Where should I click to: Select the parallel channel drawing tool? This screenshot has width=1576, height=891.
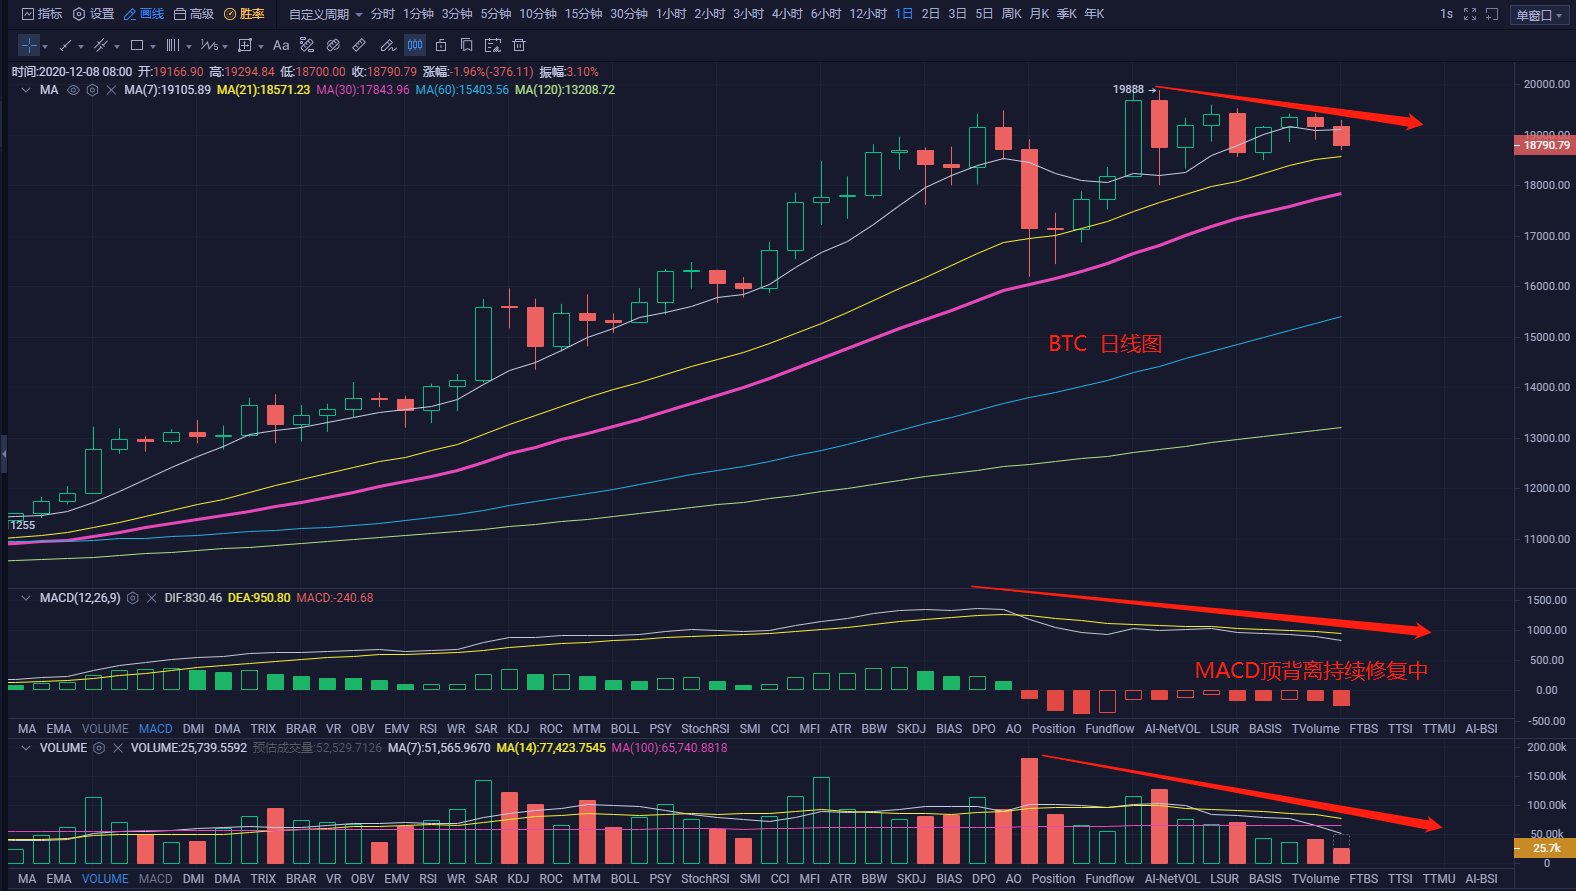pos(100,45)
